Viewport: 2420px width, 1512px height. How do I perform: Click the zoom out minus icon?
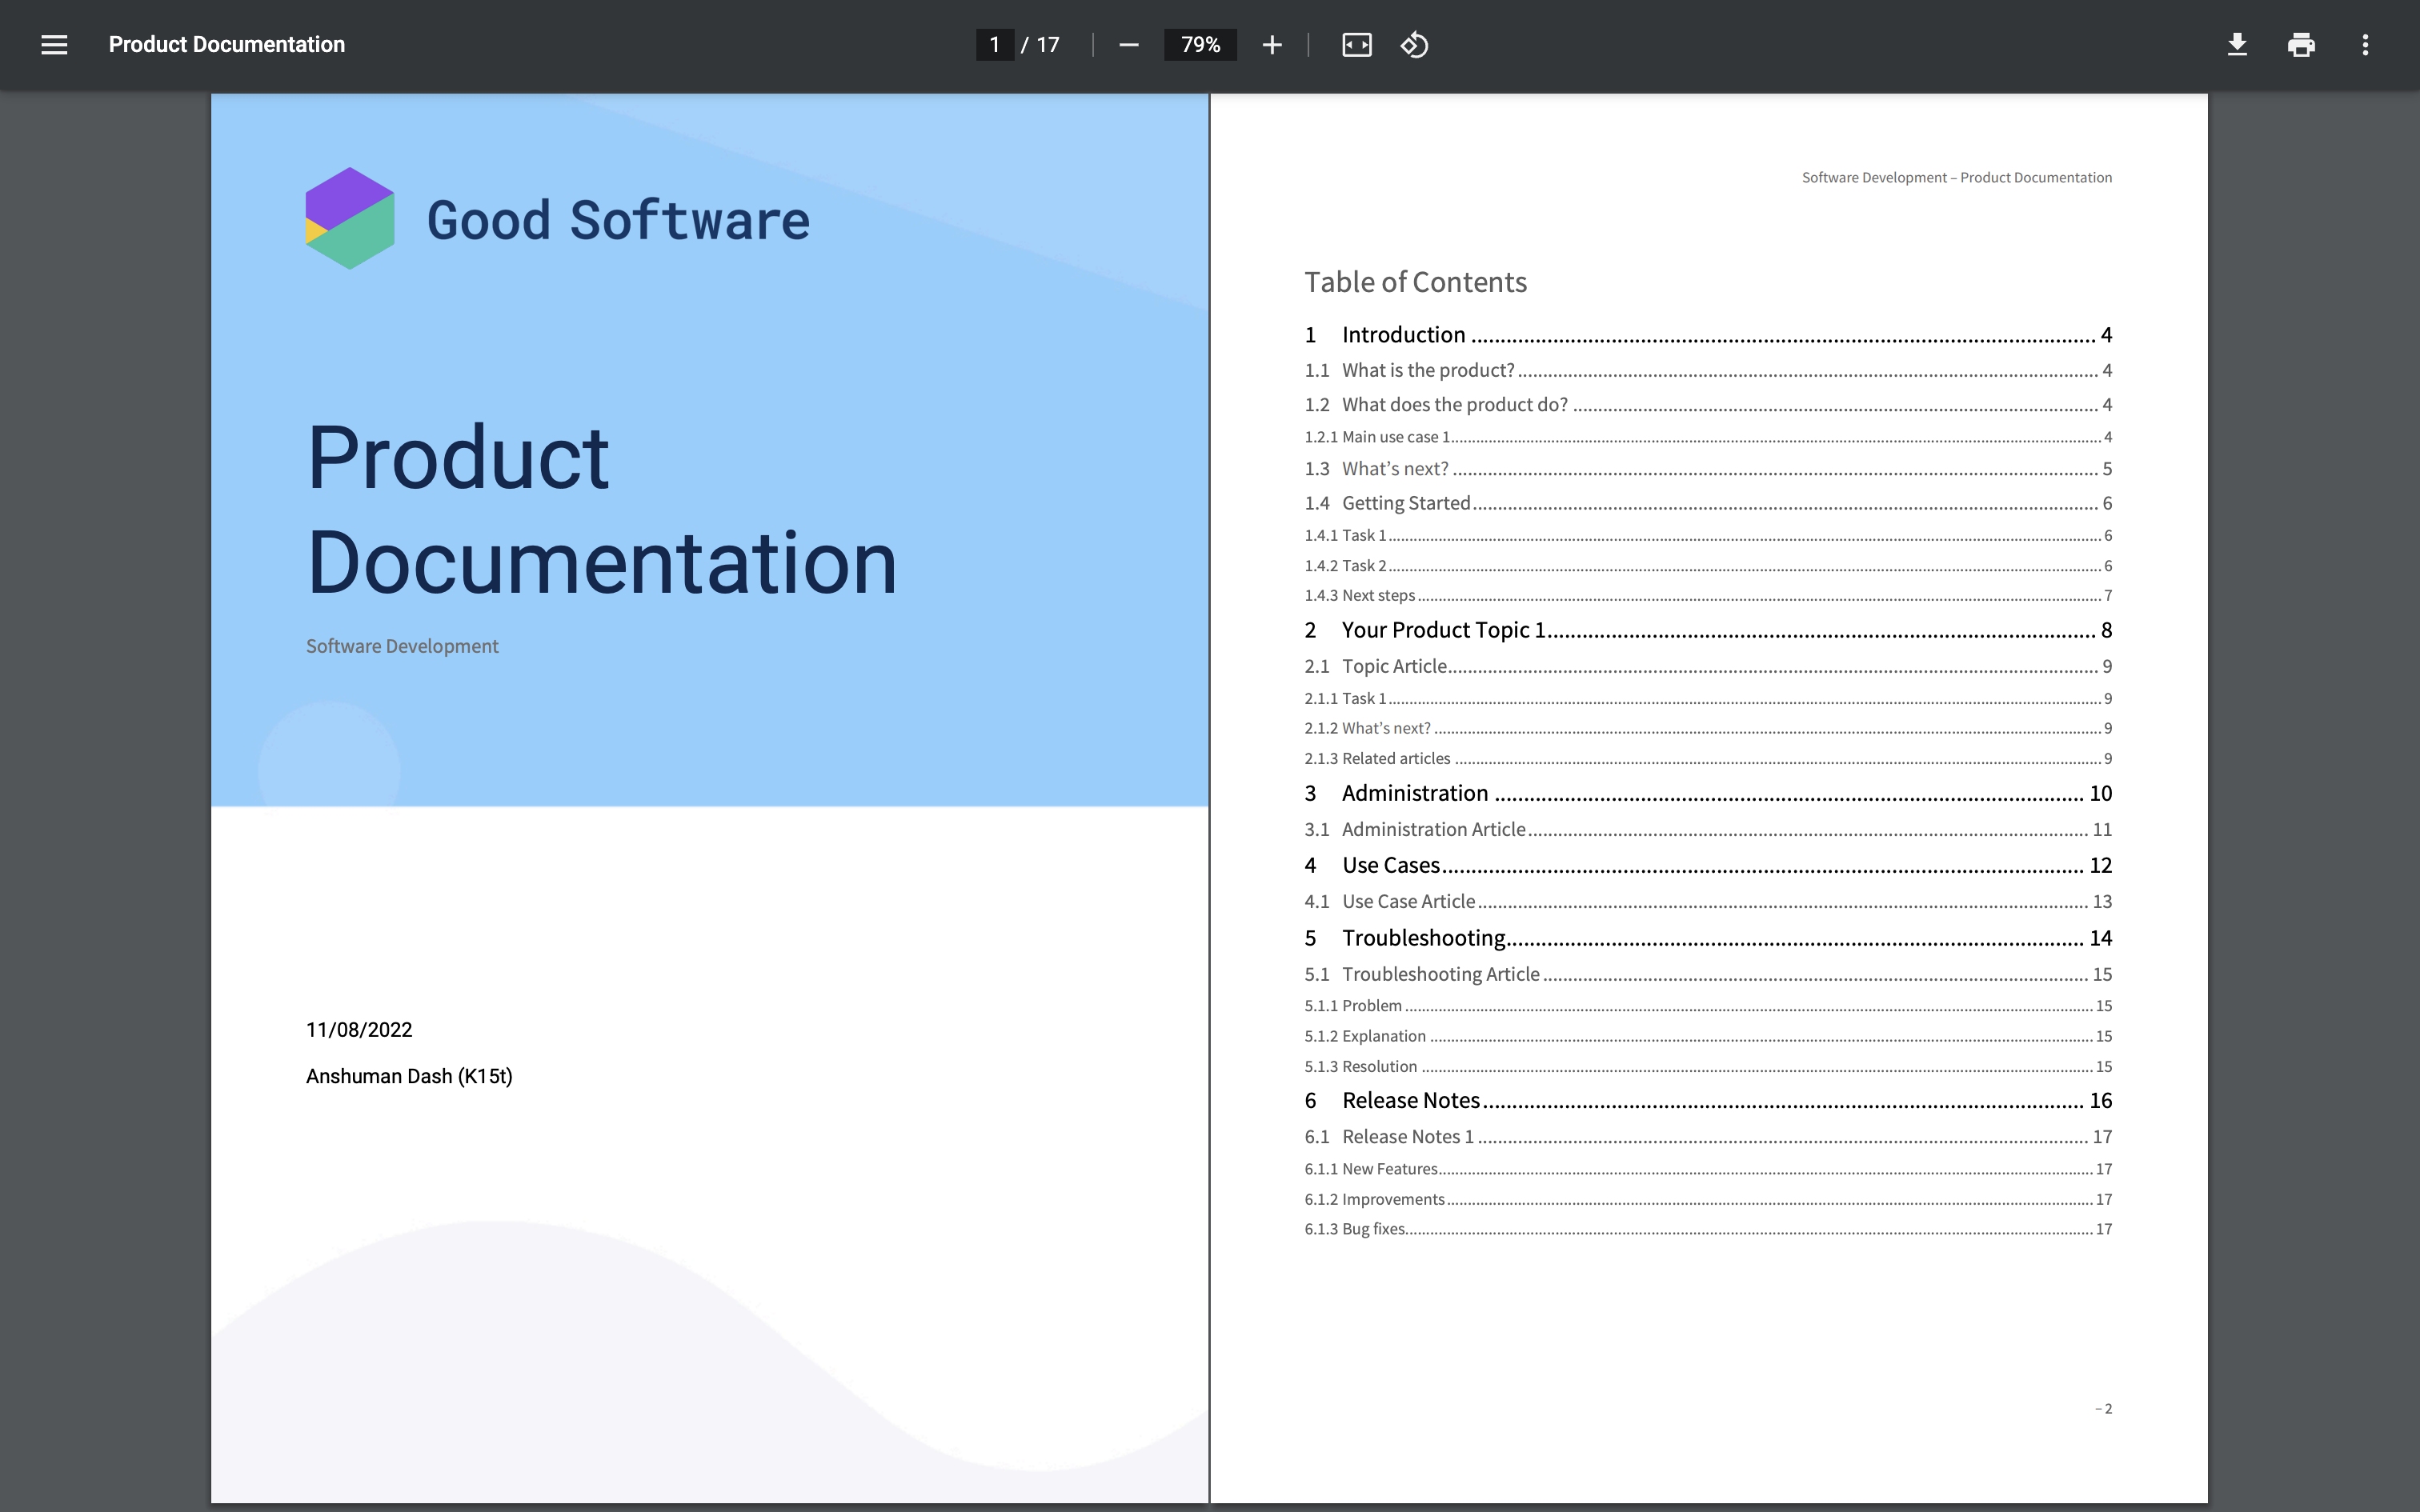[x=1129, y=45]
